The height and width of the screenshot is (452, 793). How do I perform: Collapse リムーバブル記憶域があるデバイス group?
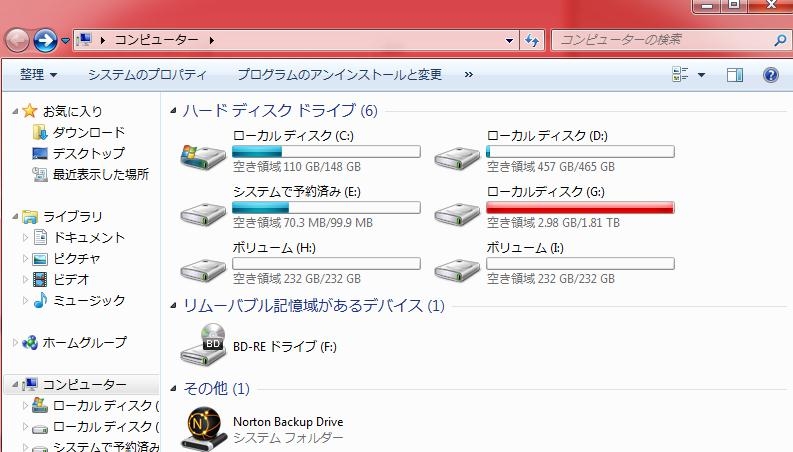[173, 305]
